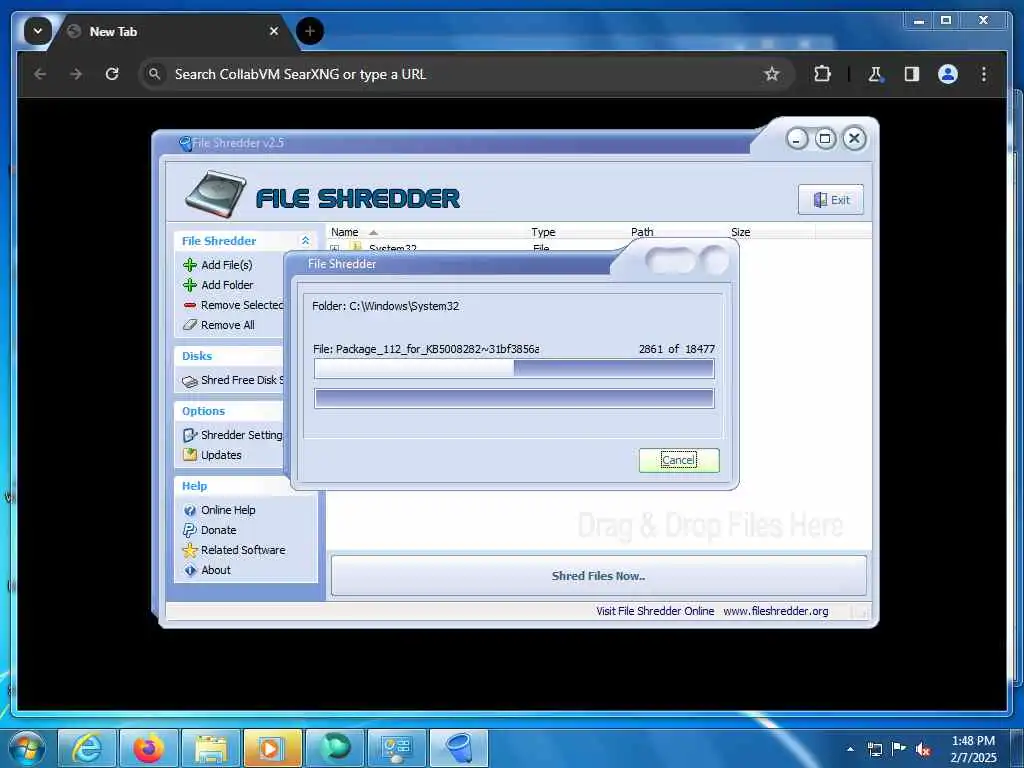
Task: Click the overall progress bar
Action: [514, 398]
